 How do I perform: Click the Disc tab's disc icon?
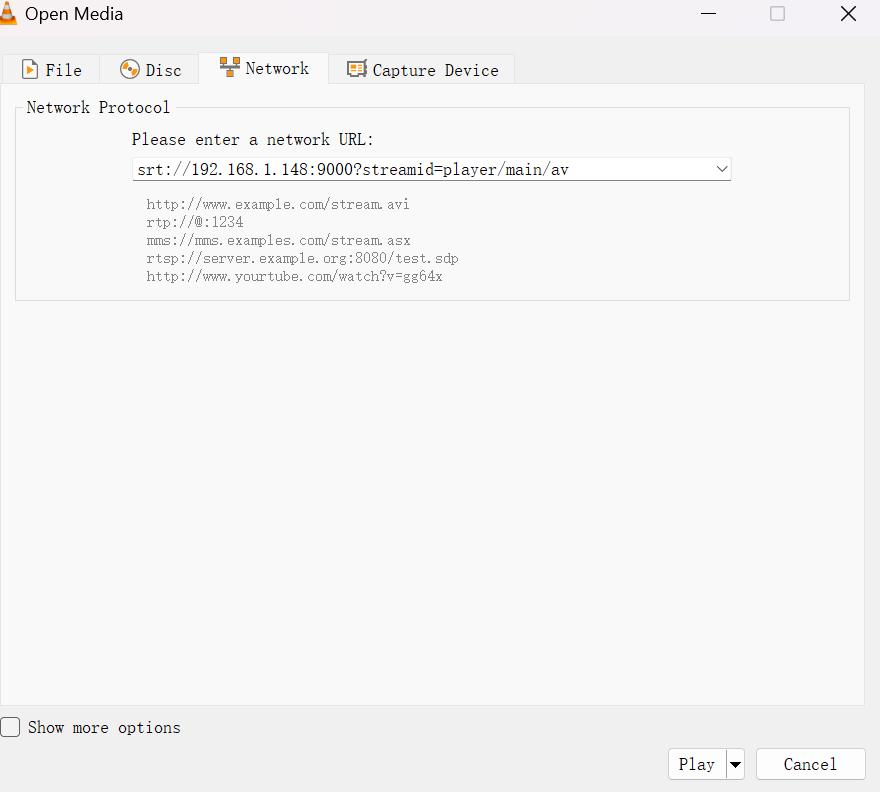pos(130,70)
